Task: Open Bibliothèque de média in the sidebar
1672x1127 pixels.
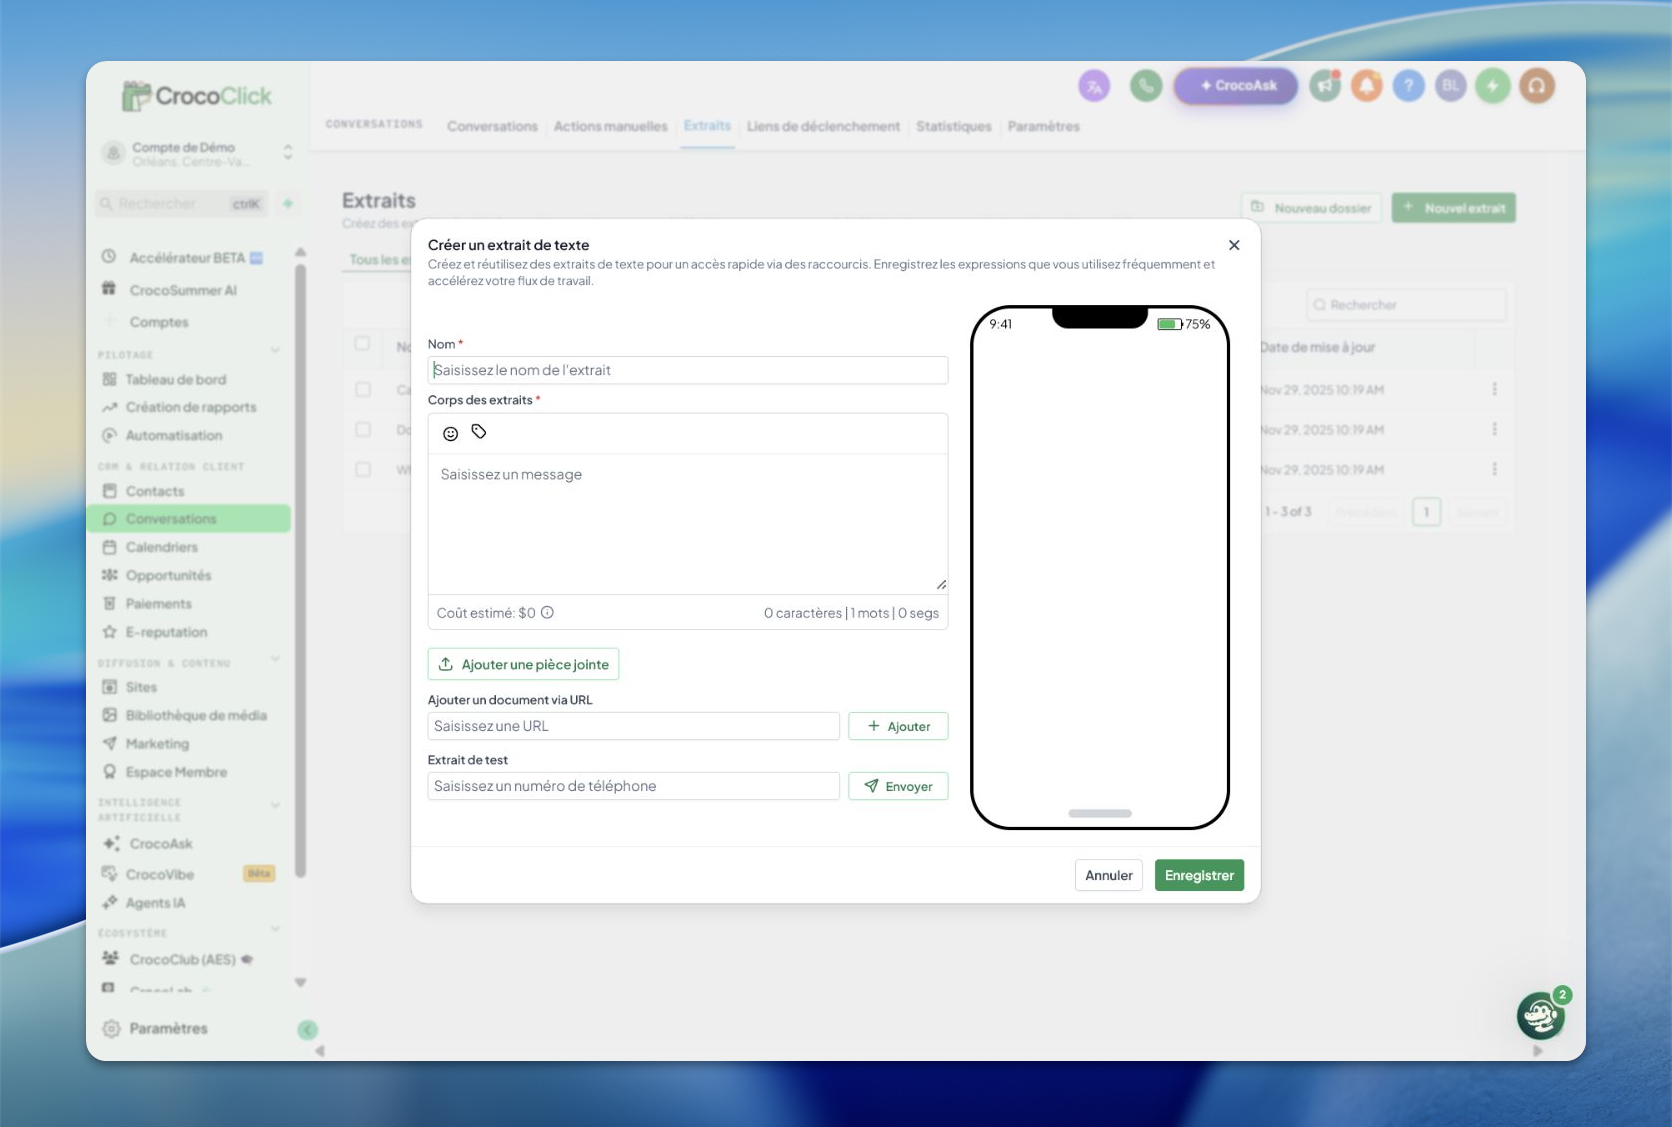Action: point(196,716)
